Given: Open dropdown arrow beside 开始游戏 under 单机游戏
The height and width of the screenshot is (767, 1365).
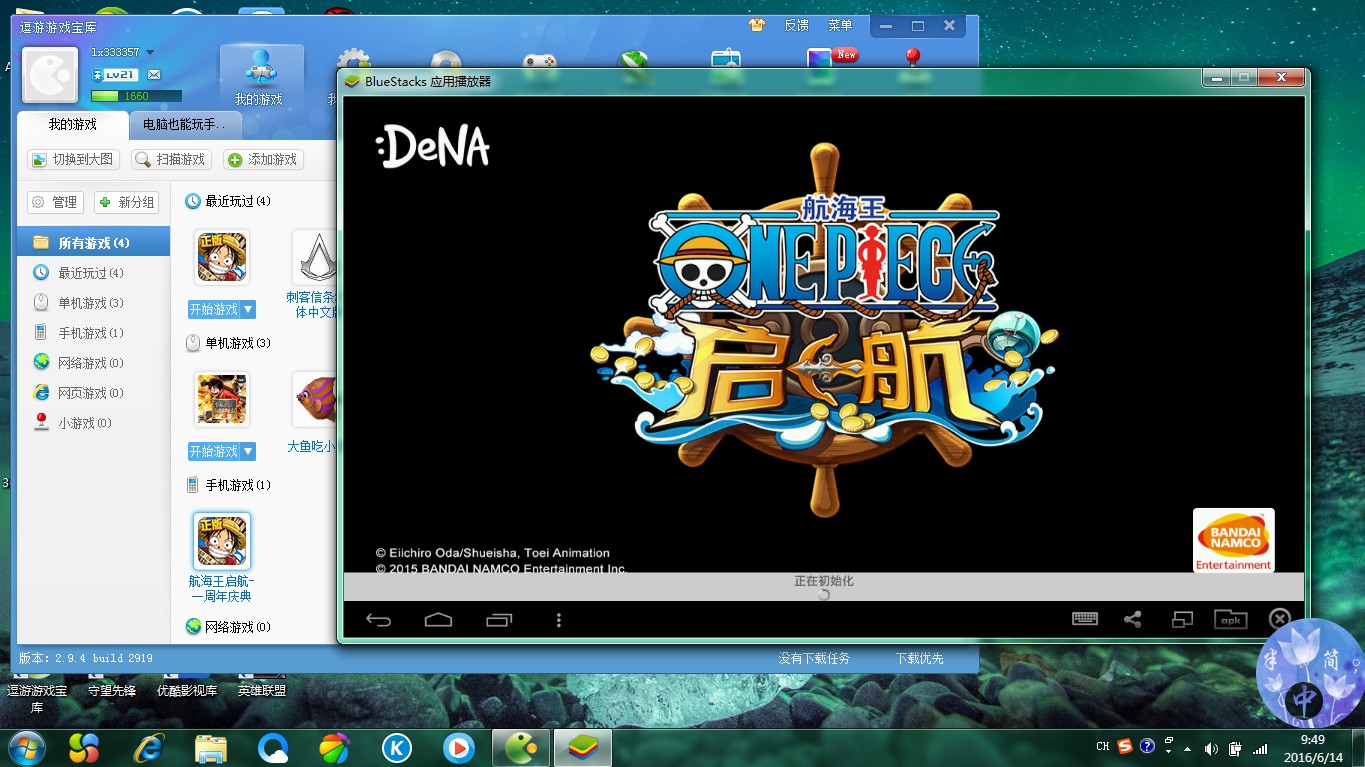Looking at the screenshot, I should pos(248,452).
